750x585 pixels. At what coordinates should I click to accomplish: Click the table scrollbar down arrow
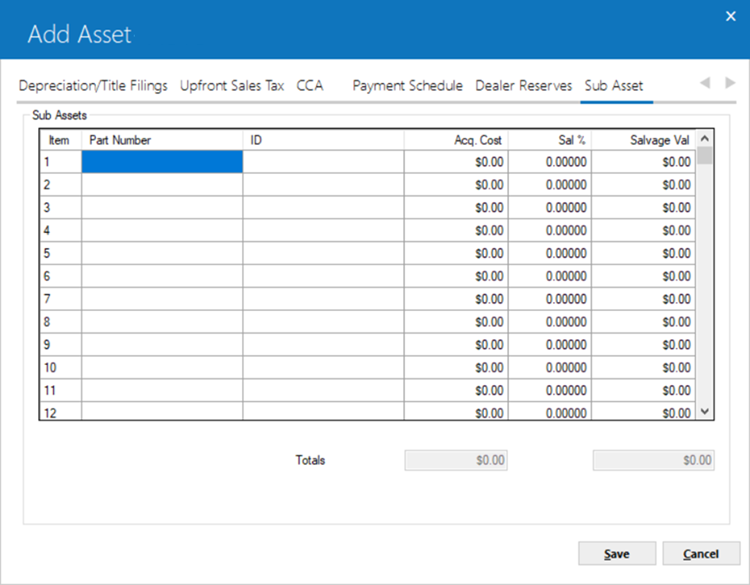[x=705, y=411]
